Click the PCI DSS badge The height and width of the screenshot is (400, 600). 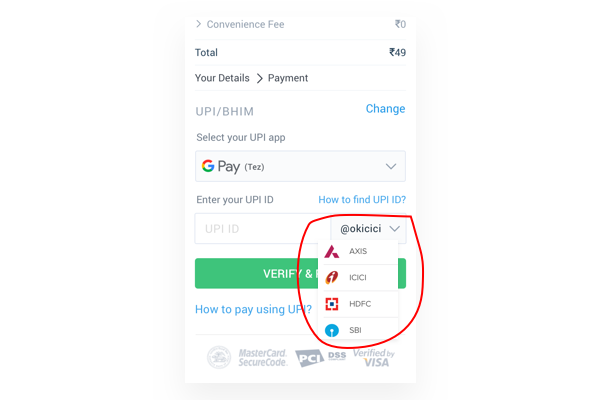pyautogui.click(x=321, y=358)
